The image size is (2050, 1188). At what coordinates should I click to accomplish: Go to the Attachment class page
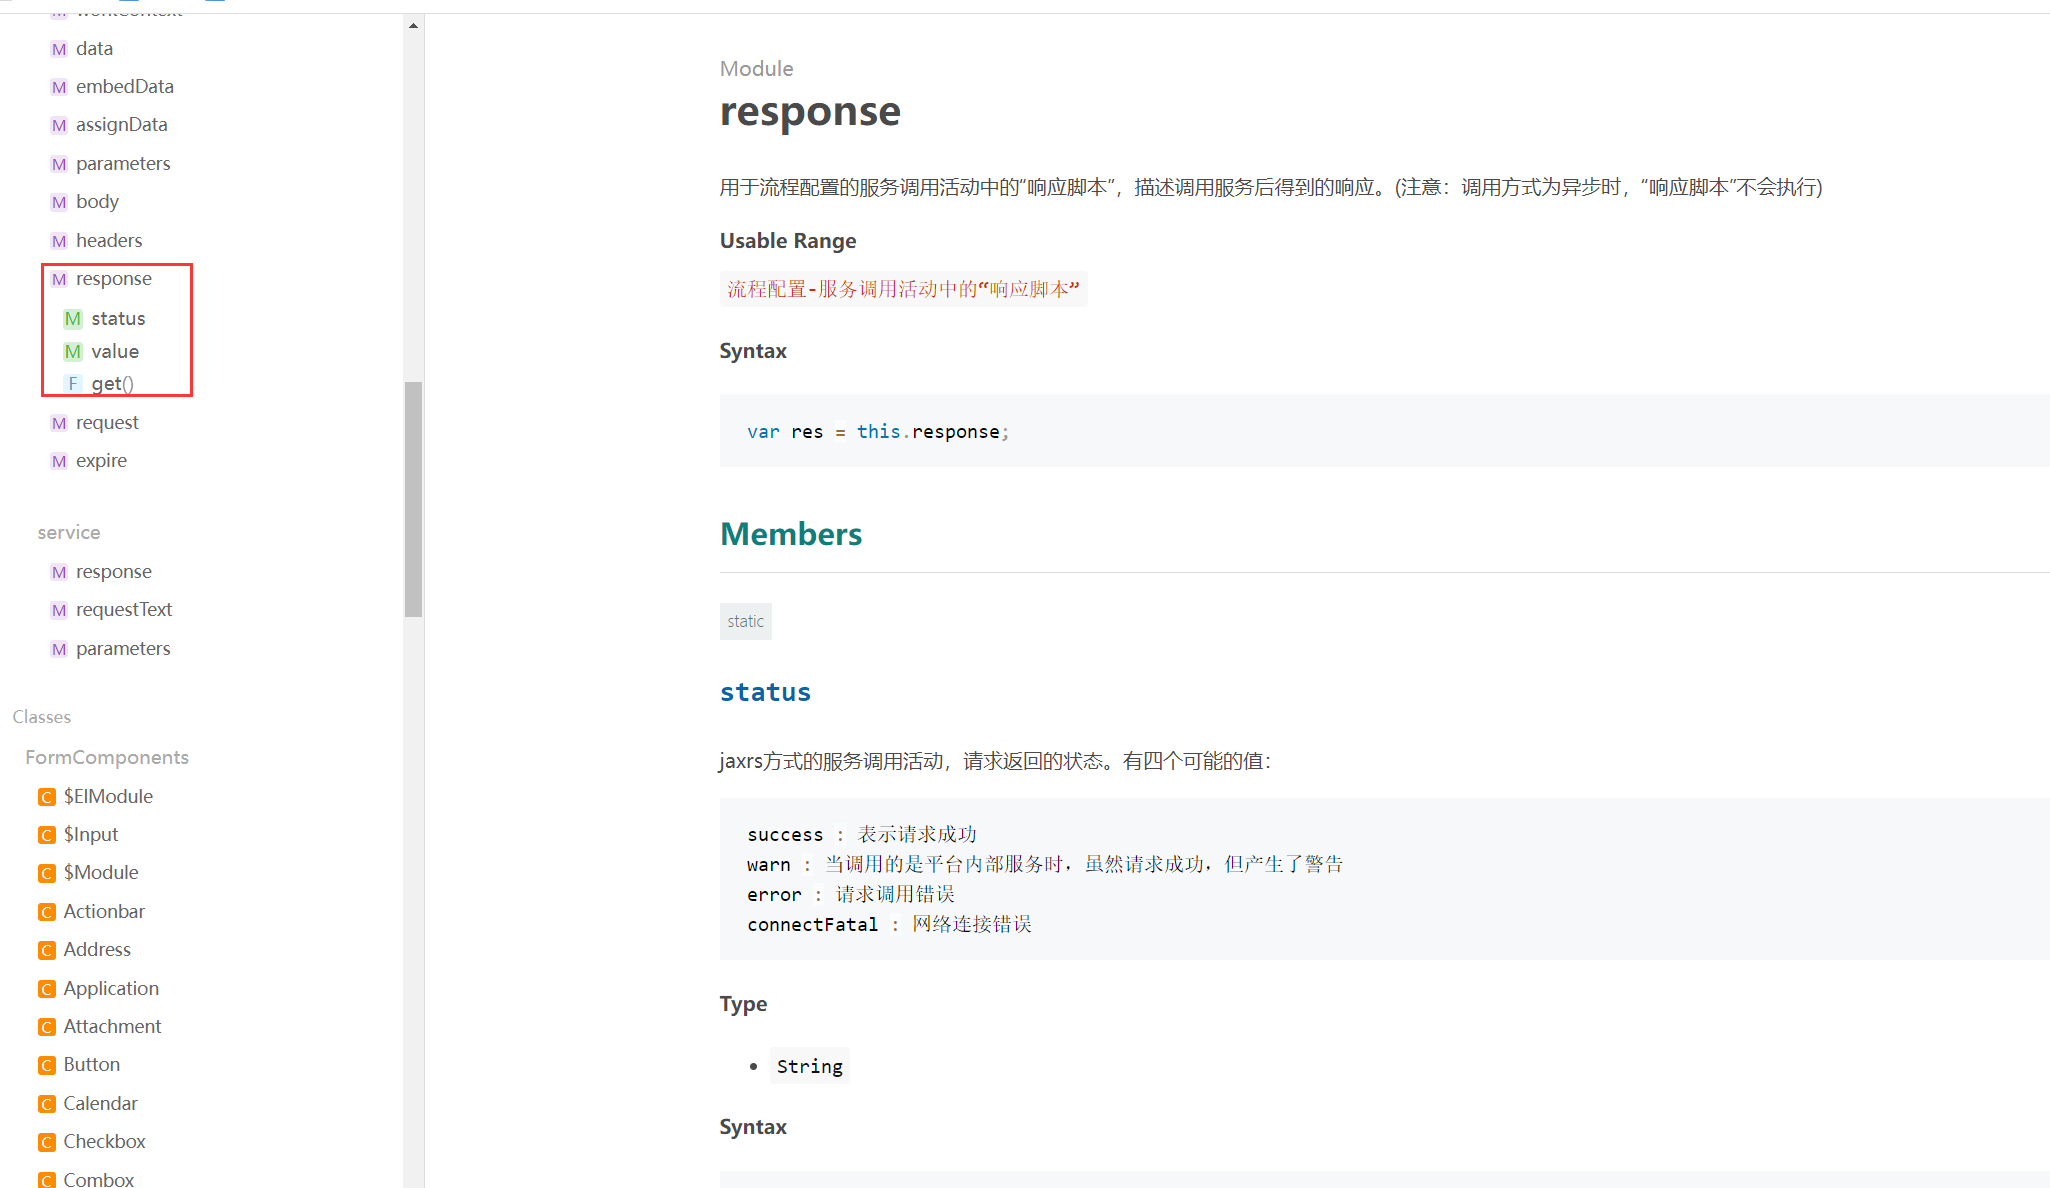pyautogui.click(x=112, y=1027)
